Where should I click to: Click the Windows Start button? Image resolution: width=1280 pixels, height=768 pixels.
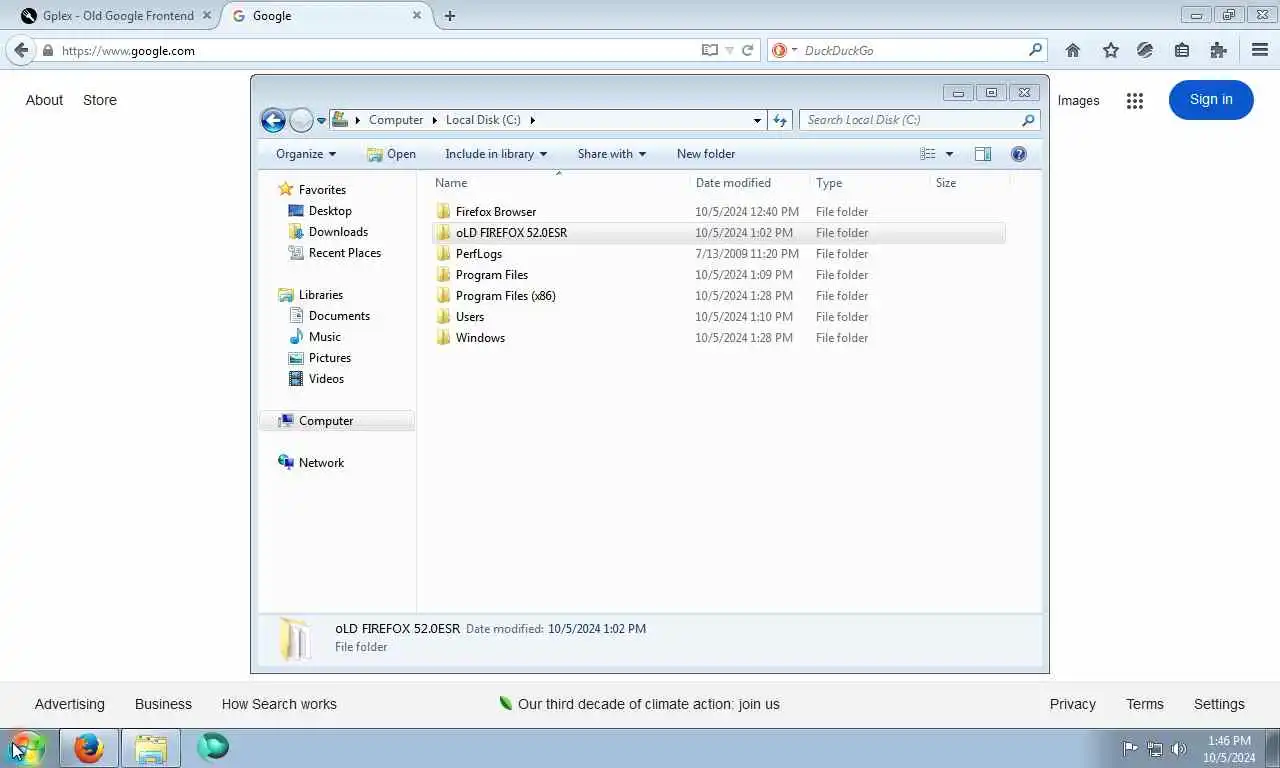tap(27, 748)
